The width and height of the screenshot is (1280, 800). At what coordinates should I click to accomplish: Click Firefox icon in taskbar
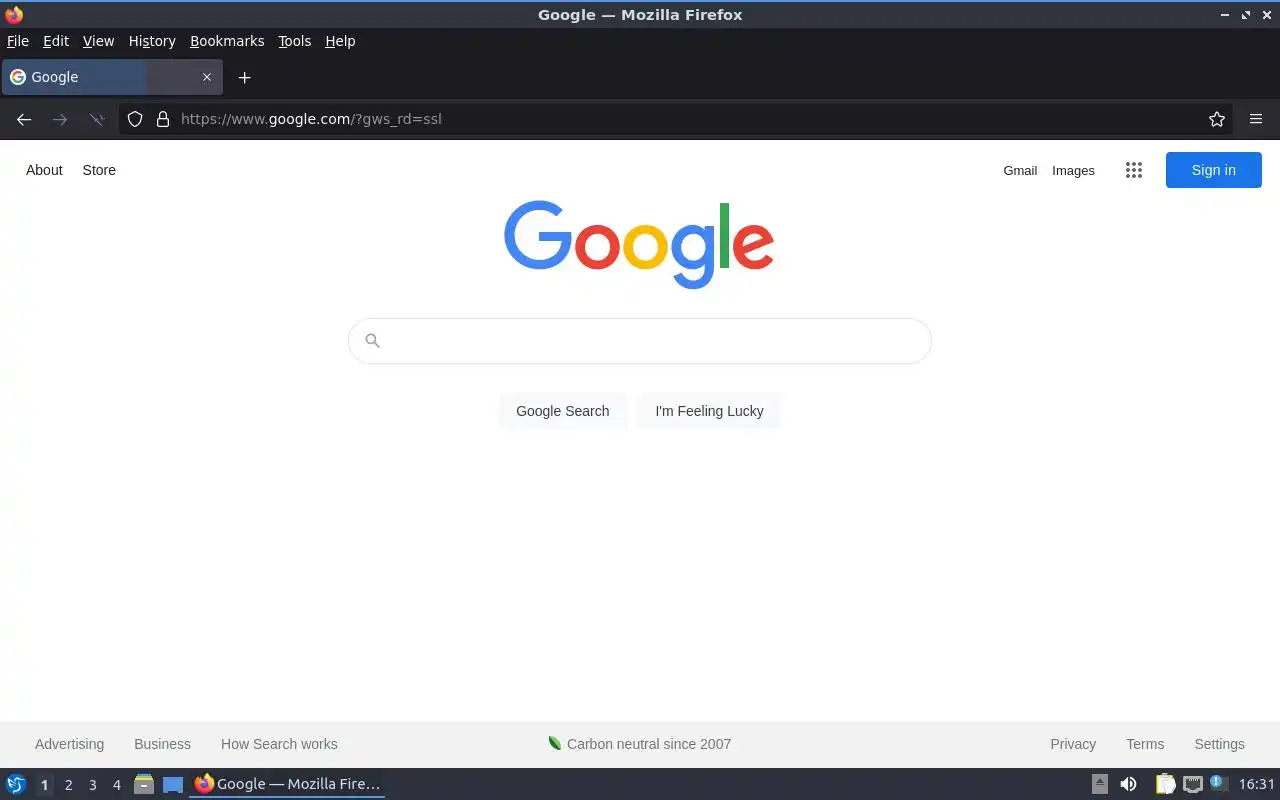click(x=204, y=784)
